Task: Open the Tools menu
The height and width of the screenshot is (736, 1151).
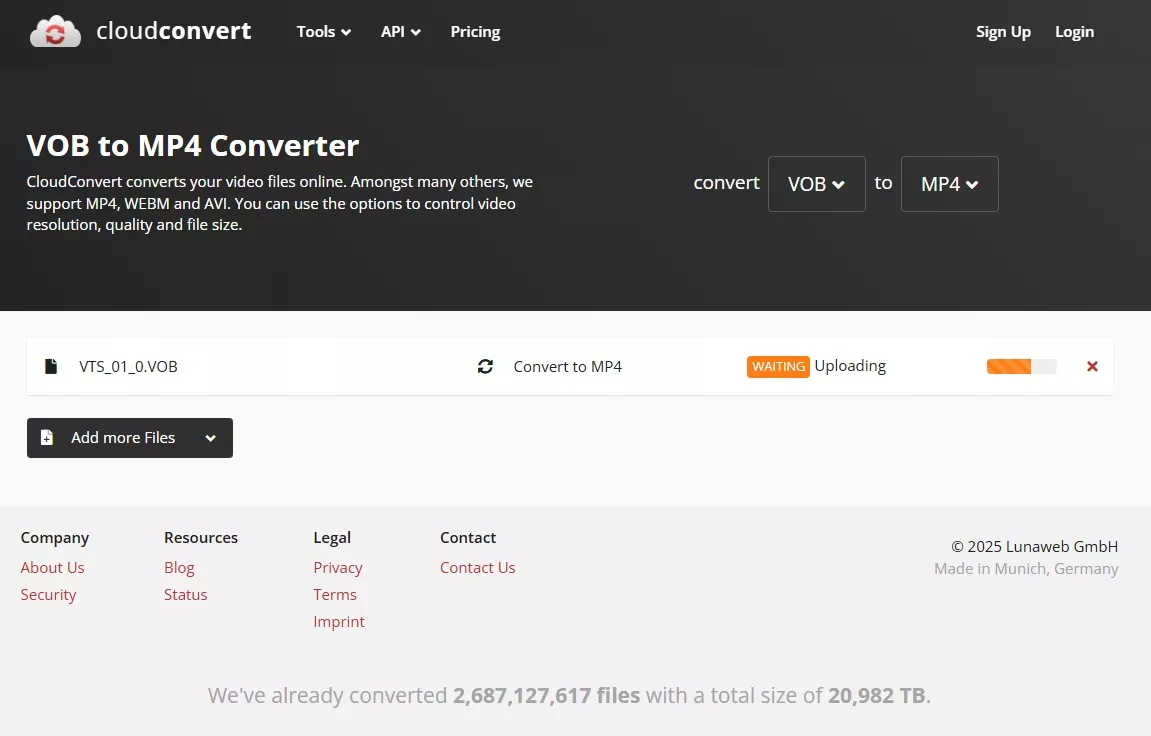Action: click(x=322, y=31)
